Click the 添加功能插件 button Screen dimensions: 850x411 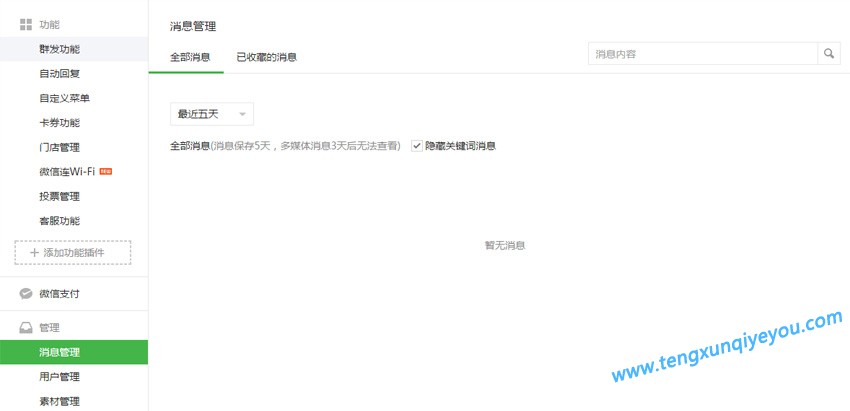73,253
